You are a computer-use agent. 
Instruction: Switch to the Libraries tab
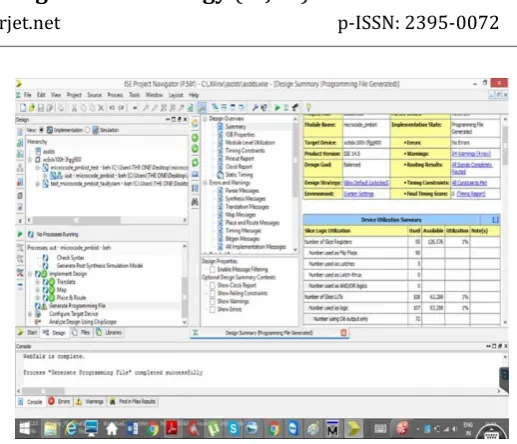[x=109, y=332]
